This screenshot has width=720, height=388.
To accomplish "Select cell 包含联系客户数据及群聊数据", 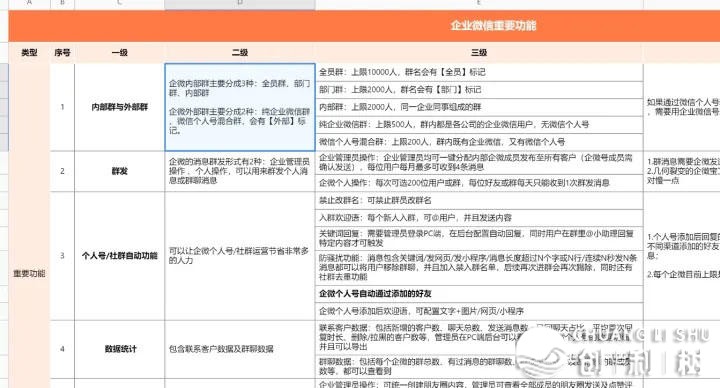I will pos(240,349).
